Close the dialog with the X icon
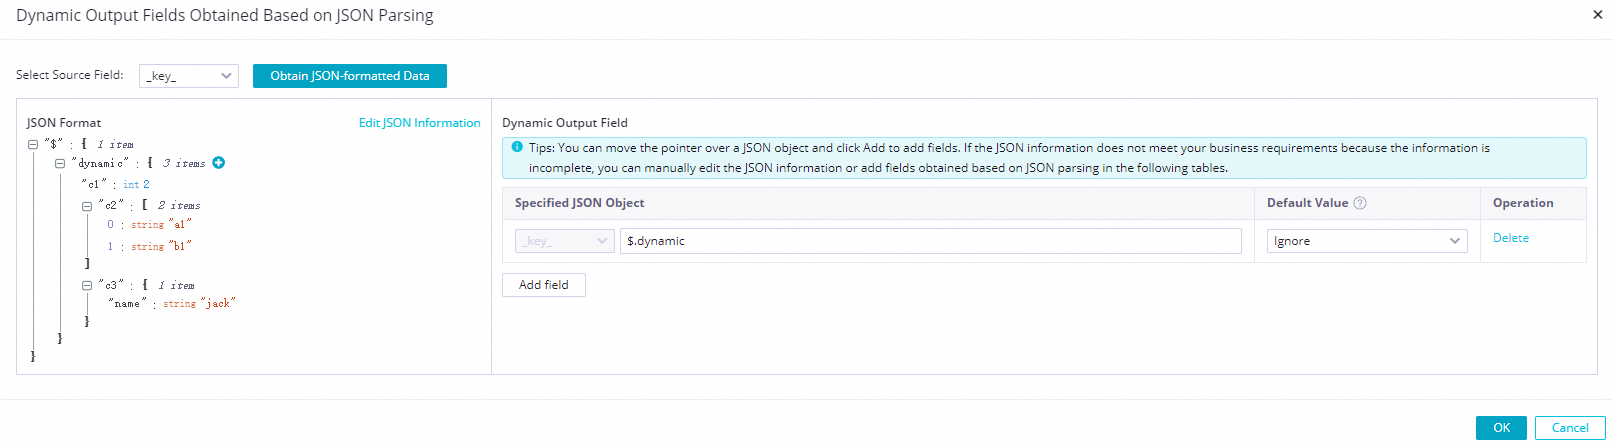Image resolution: width=1612 pixels, height=446 pixels. coord(1597,15)
